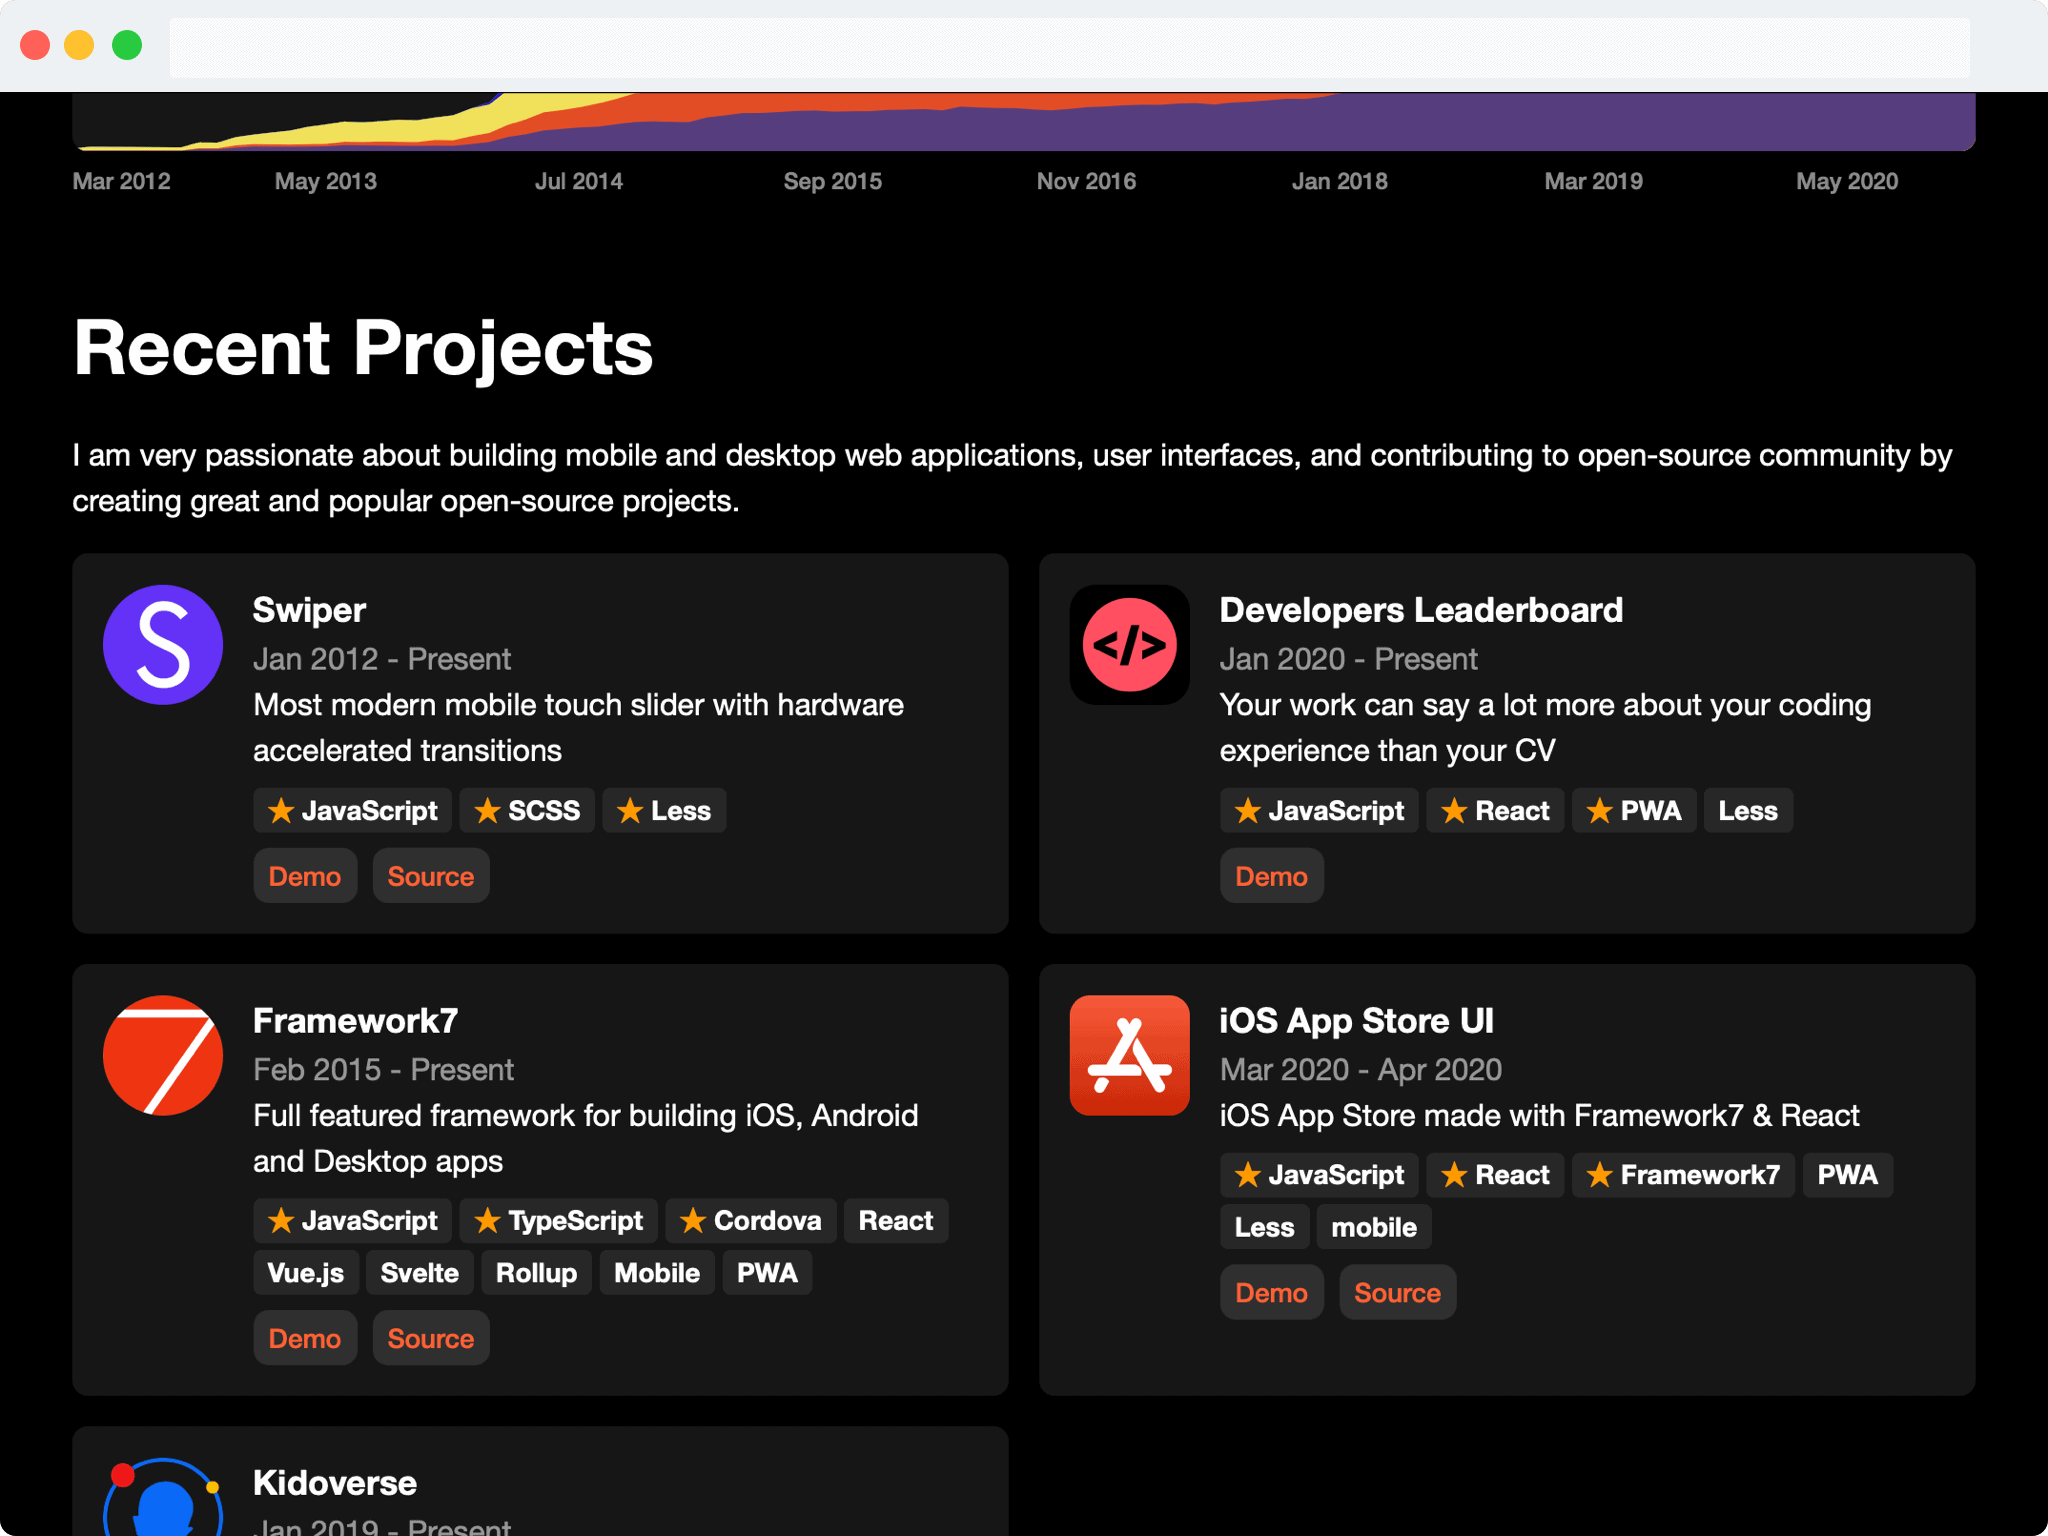Open iOS App Store UI Demo
This screenshot has width=2048, height=1536.
tap(1271, 1292)
